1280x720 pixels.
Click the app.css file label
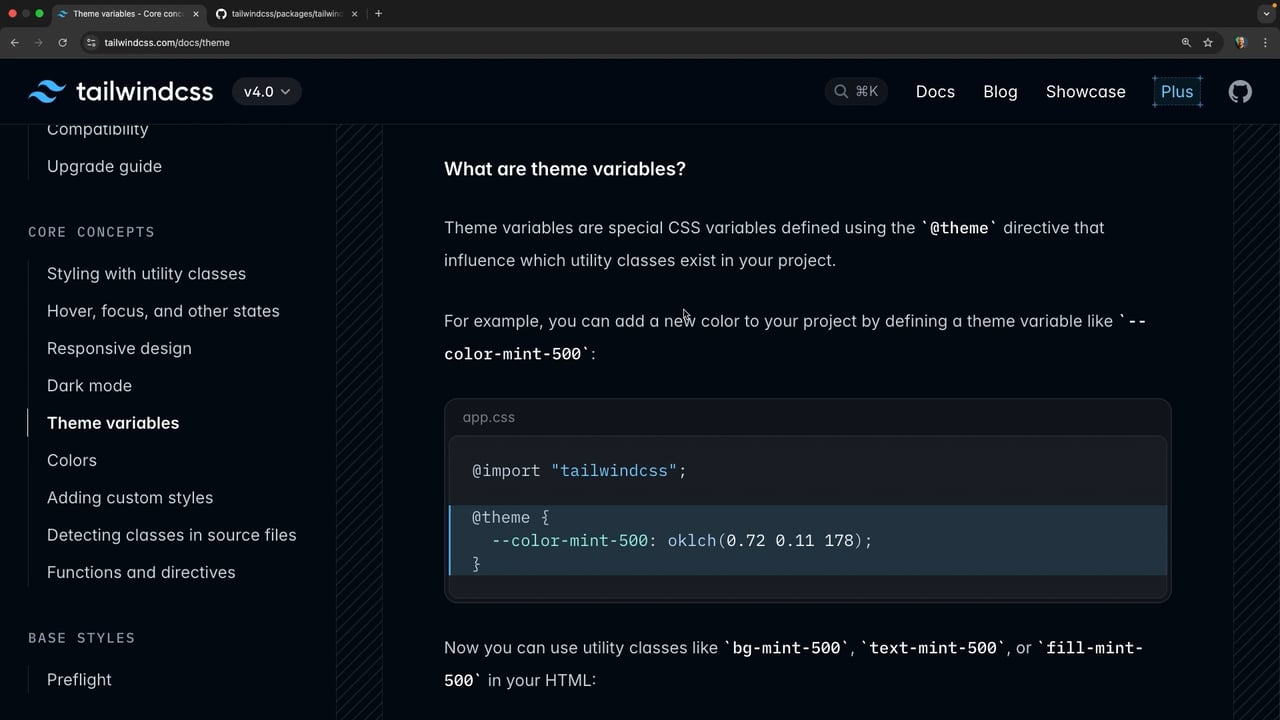pos(489,417)
